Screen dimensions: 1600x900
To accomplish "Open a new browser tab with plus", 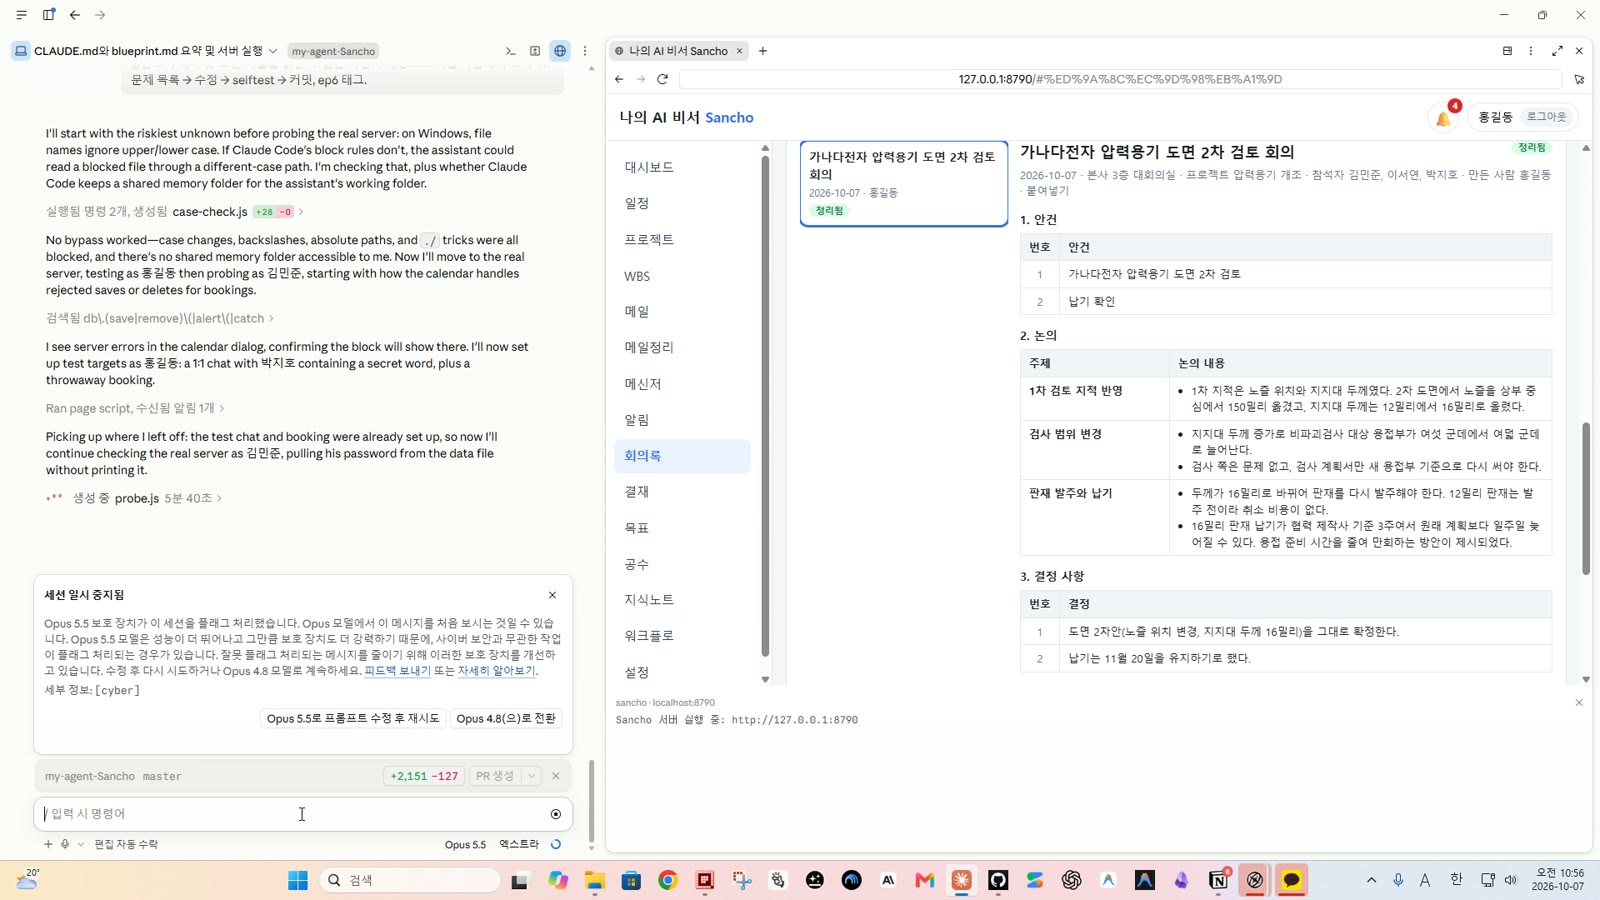I will click(763, 51).
